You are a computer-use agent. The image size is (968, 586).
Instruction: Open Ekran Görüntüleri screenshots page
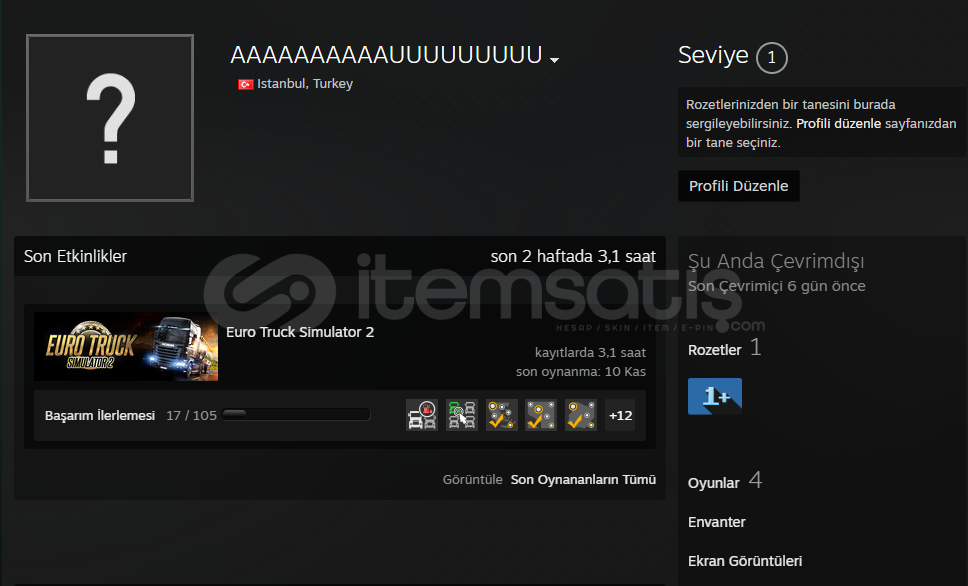point(745,561)
